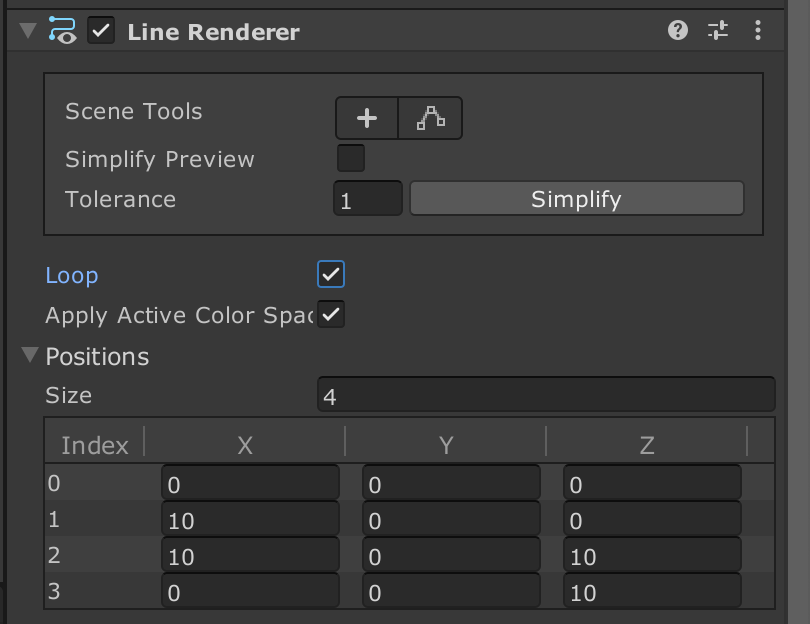Open Line Renderer help reference
Screen dimensions: 810x624
[677, 30]
